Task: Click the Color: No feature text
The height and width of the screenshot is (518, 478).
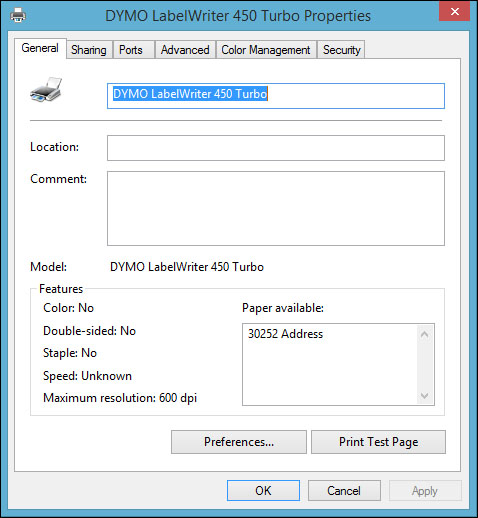Action: (69, 308)
